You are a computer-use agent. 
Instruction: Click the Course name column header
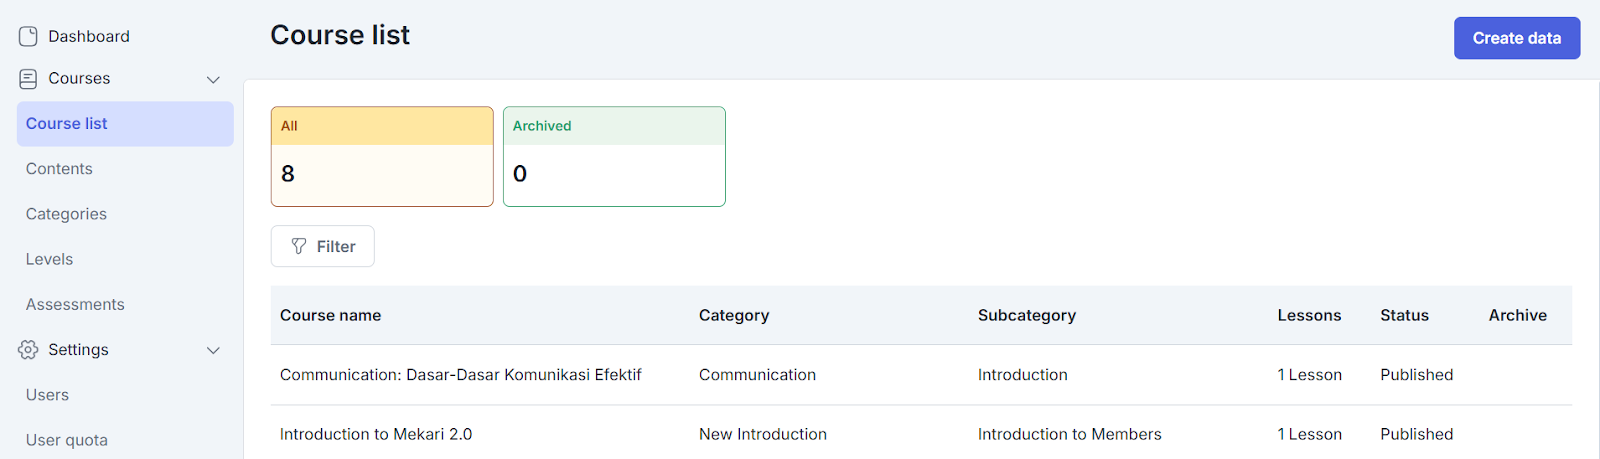pyautogui.click(x=330, y=315)
